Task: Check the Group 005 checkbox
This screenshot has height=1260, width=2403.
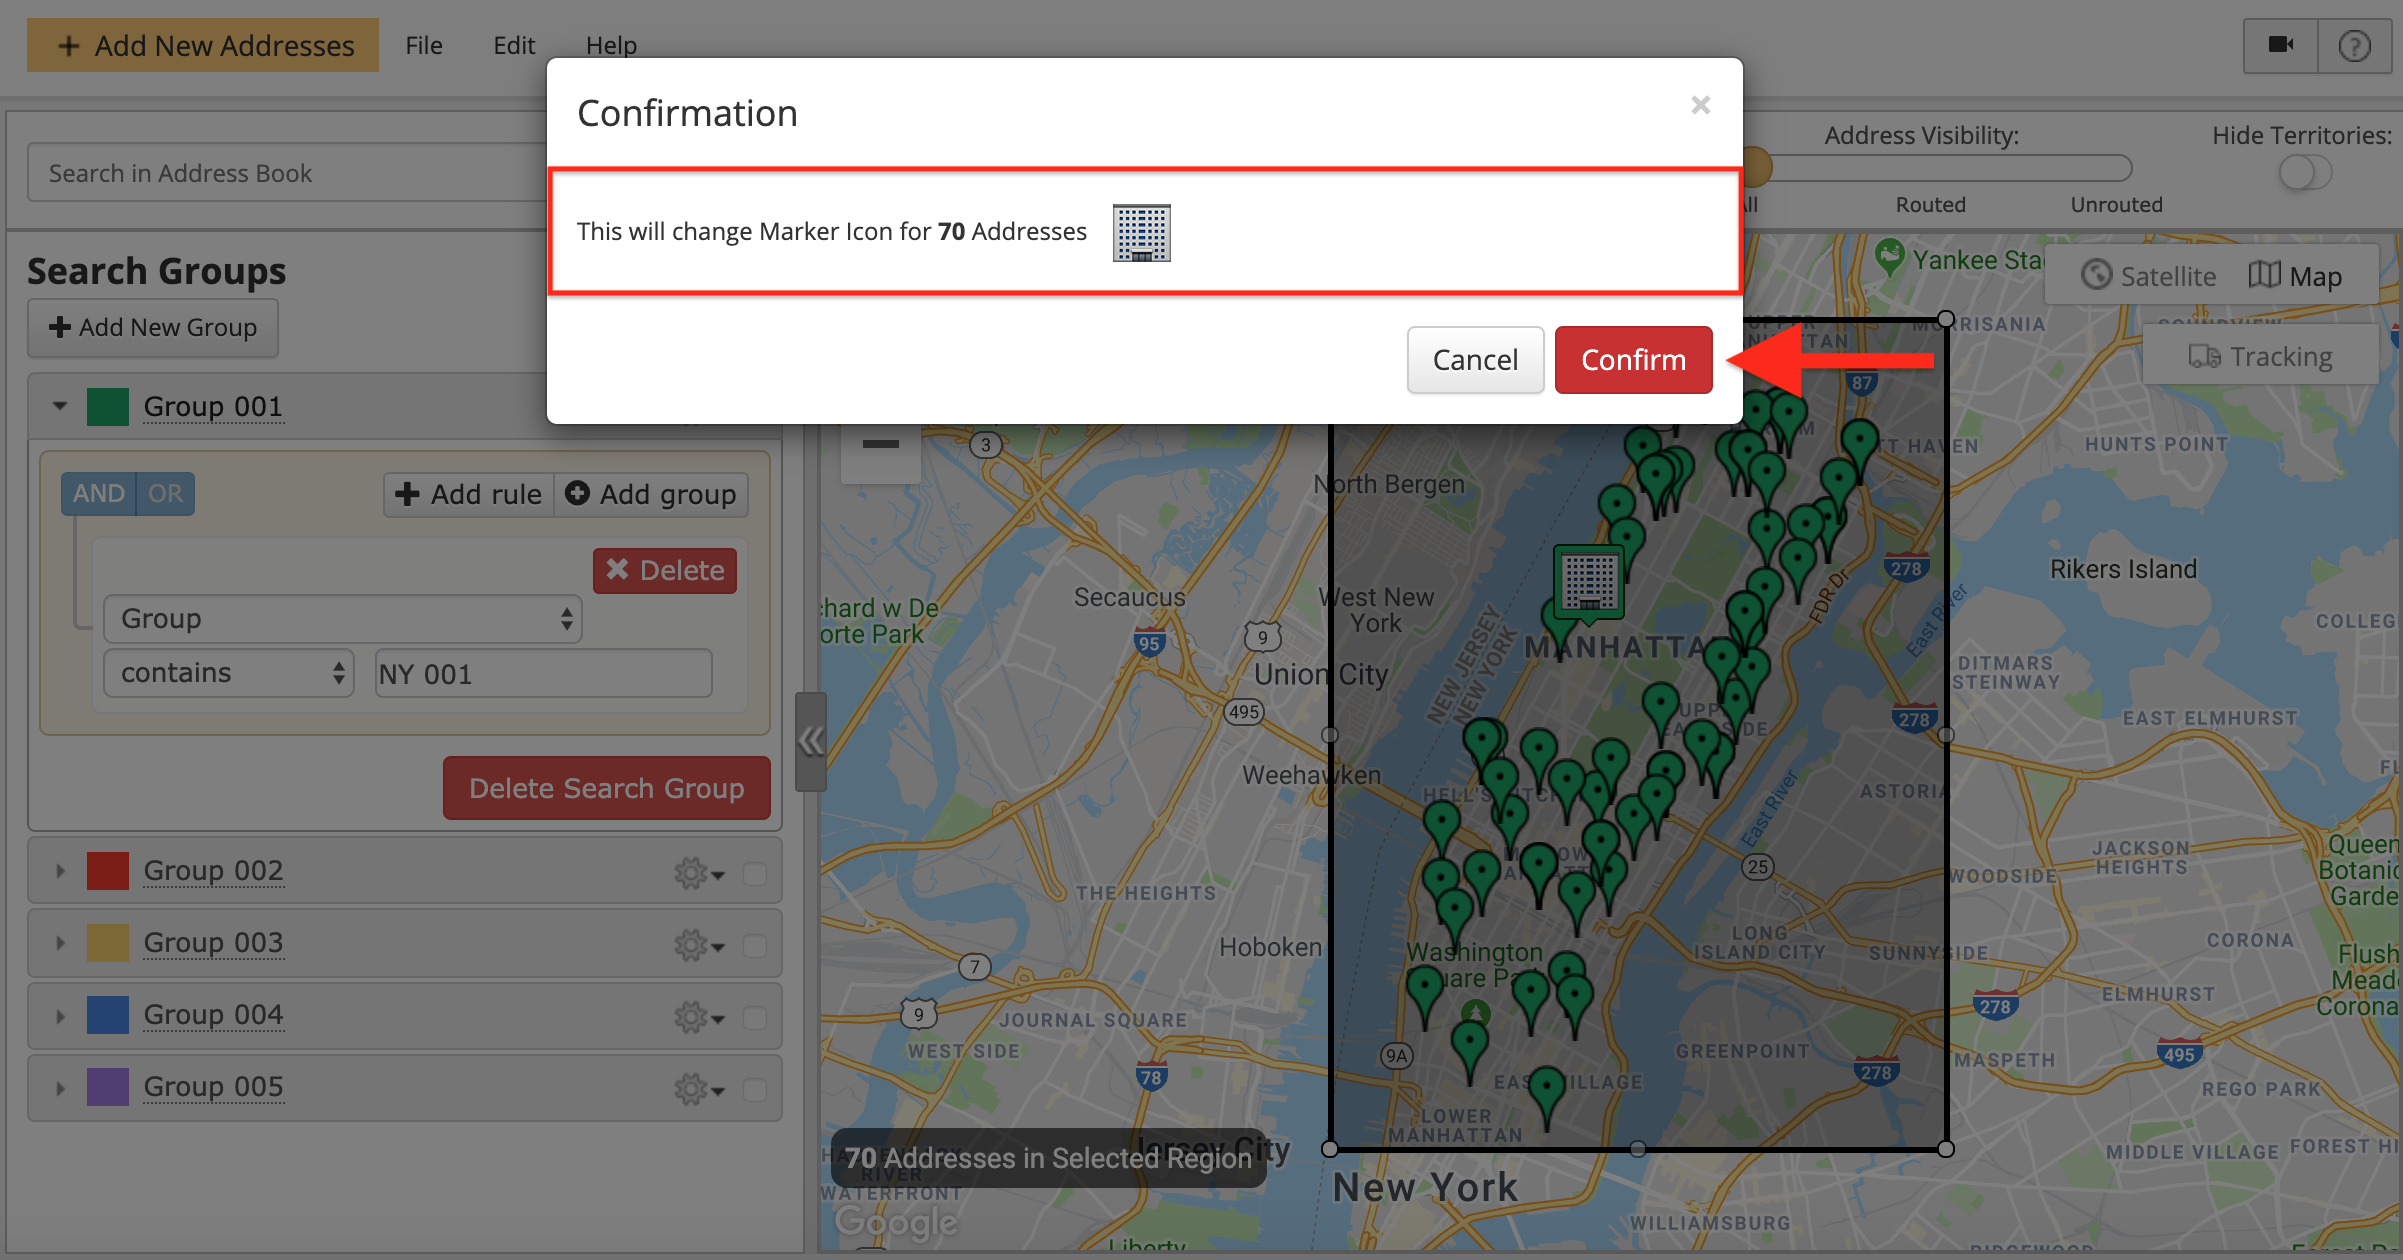Action: [x=755, y=1089]
